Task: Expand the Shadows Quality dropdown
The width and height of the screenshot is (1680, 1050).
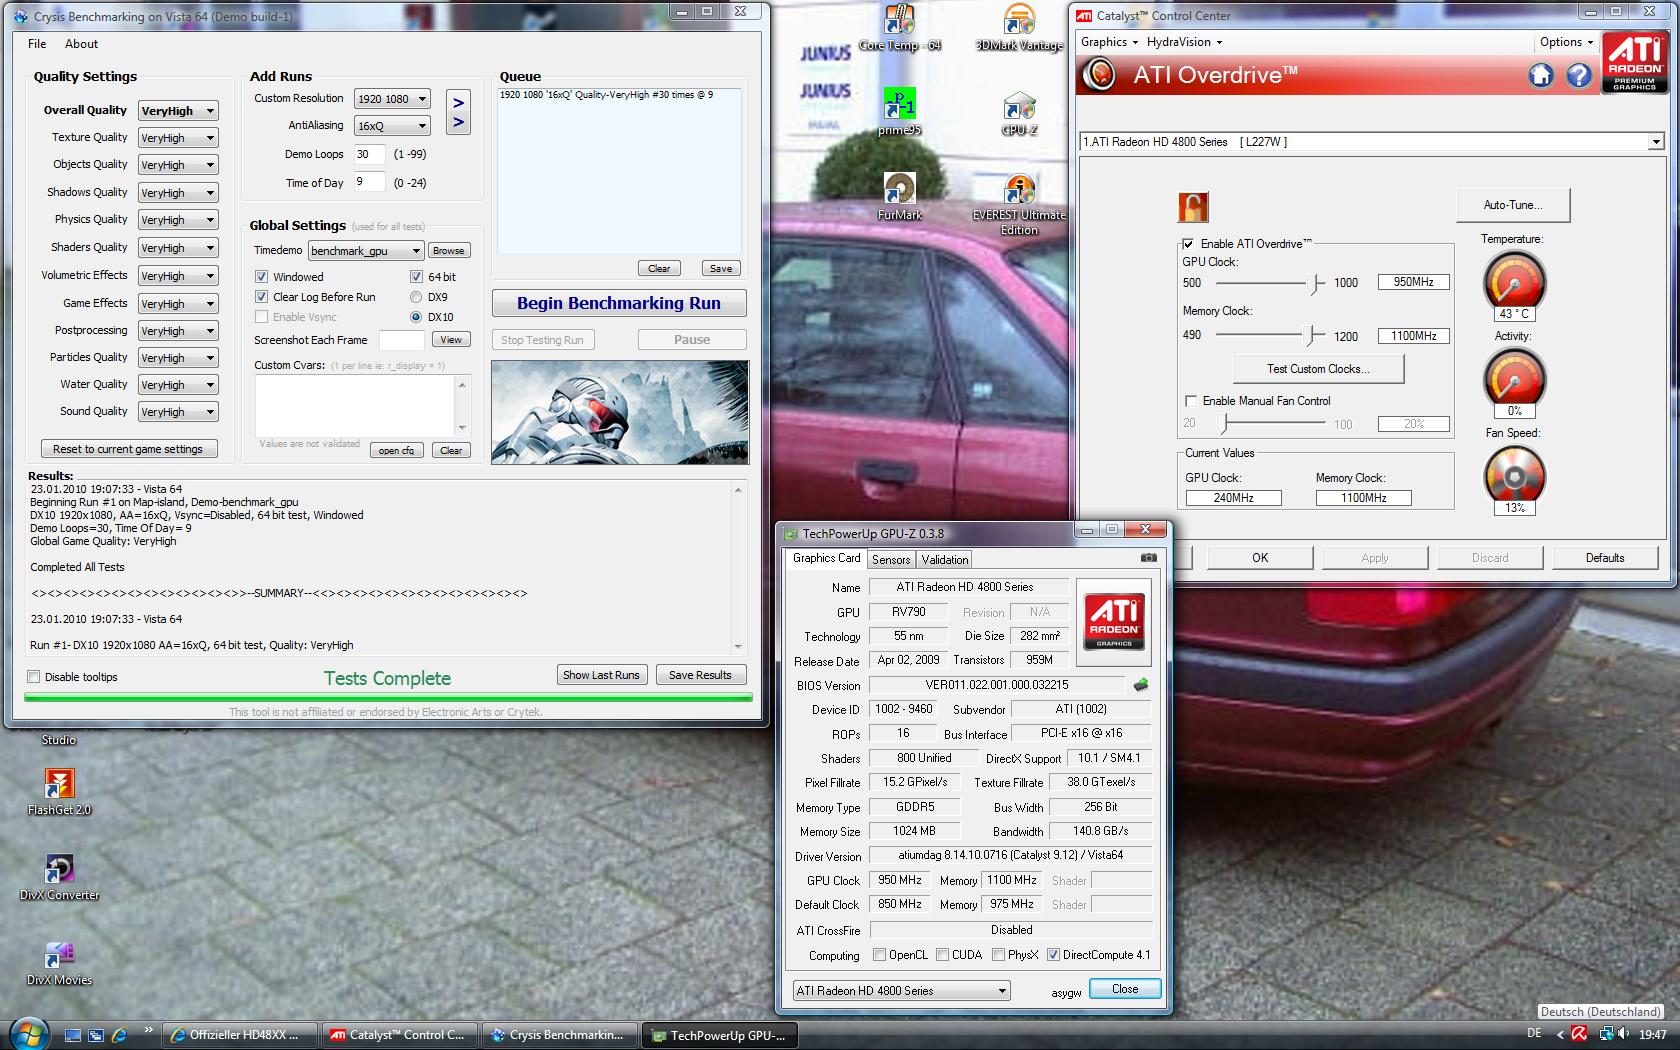Action: 178,193
